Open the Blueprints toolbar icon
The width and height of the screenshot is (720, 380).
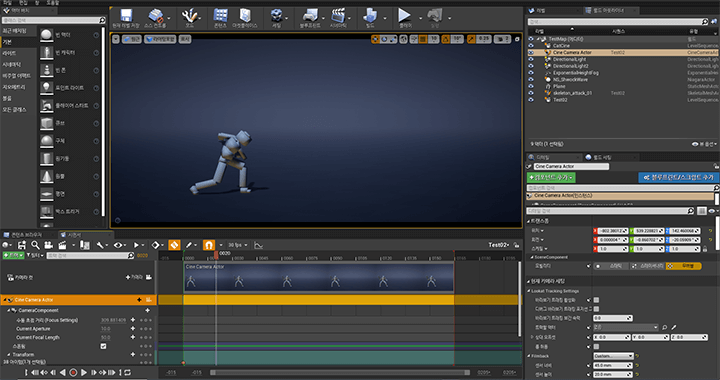click(x=310, y=15)
